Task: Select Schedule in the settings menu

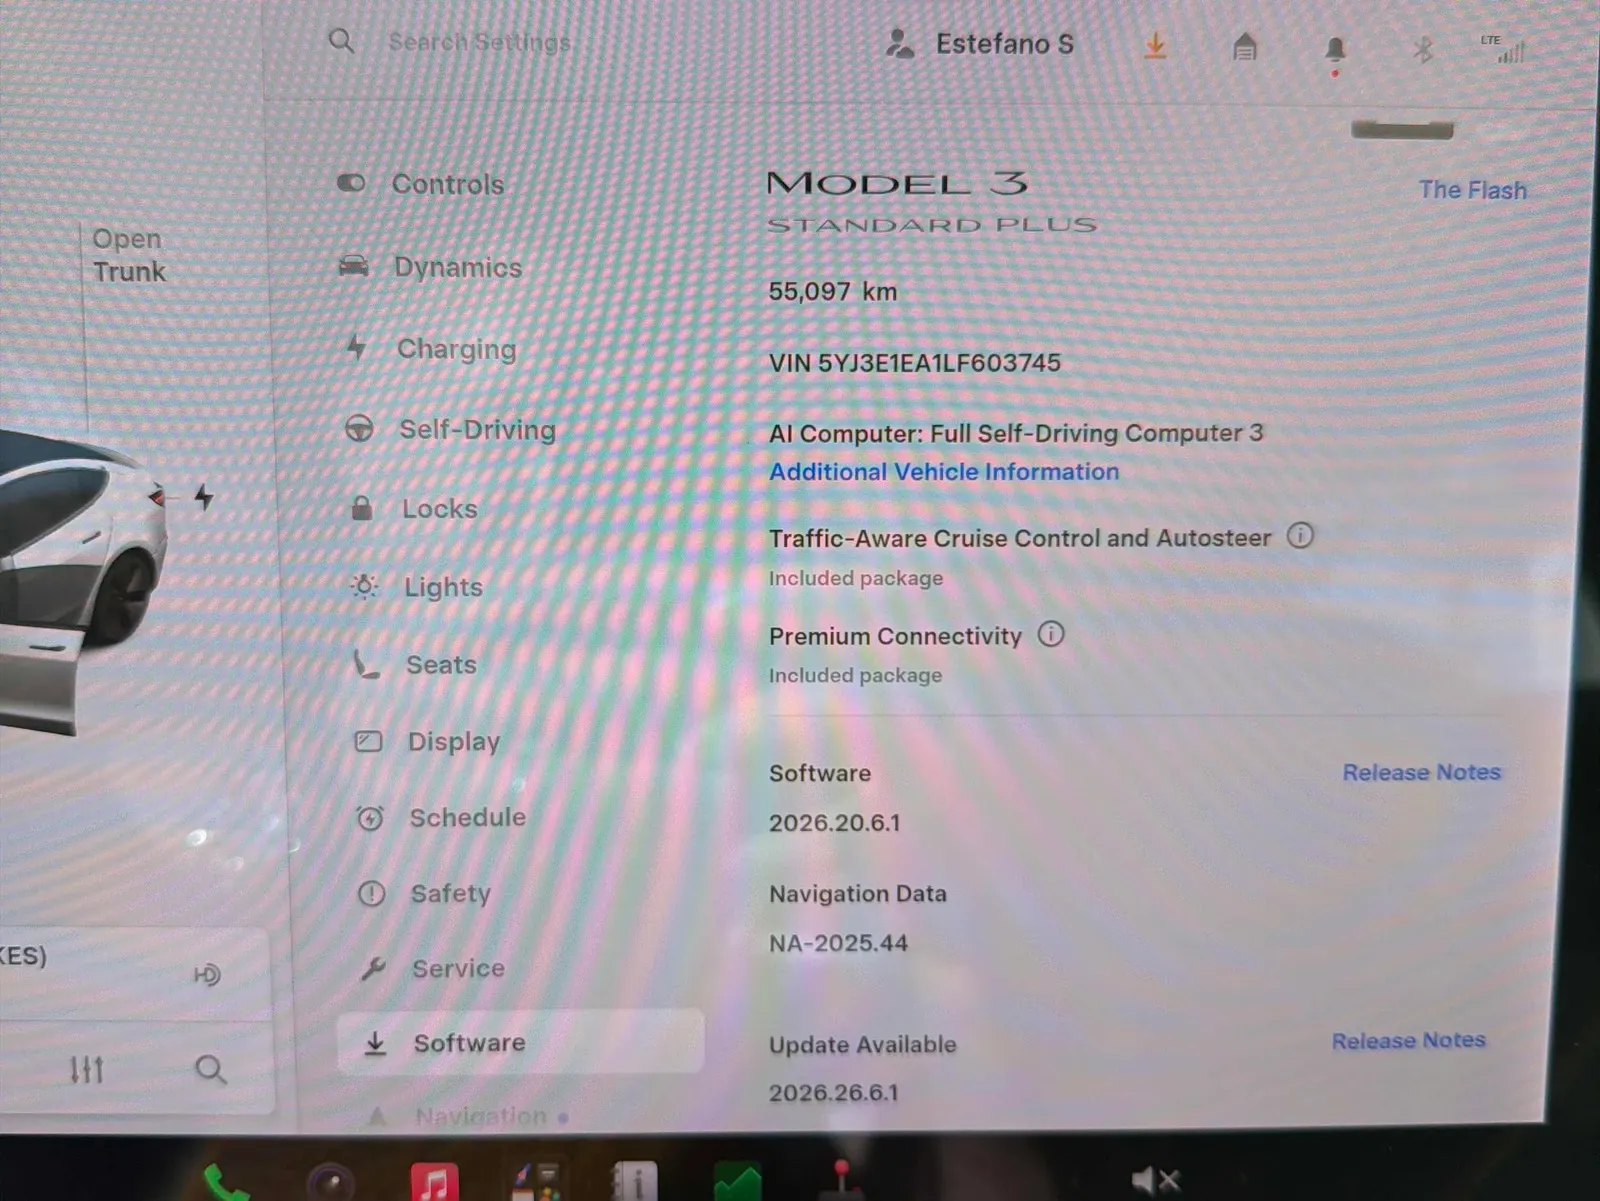Action: tap(442, 818)
